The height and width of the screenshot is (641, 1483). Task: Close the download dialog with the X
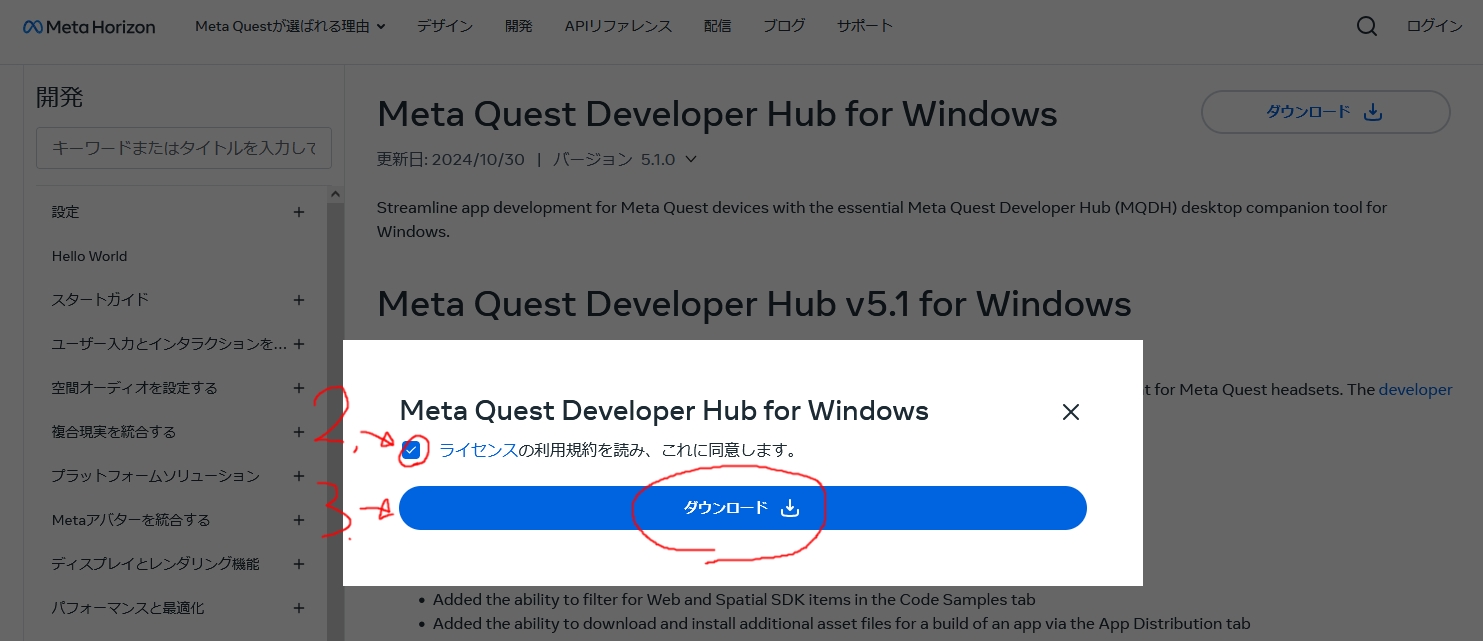tap(1070, 412)
